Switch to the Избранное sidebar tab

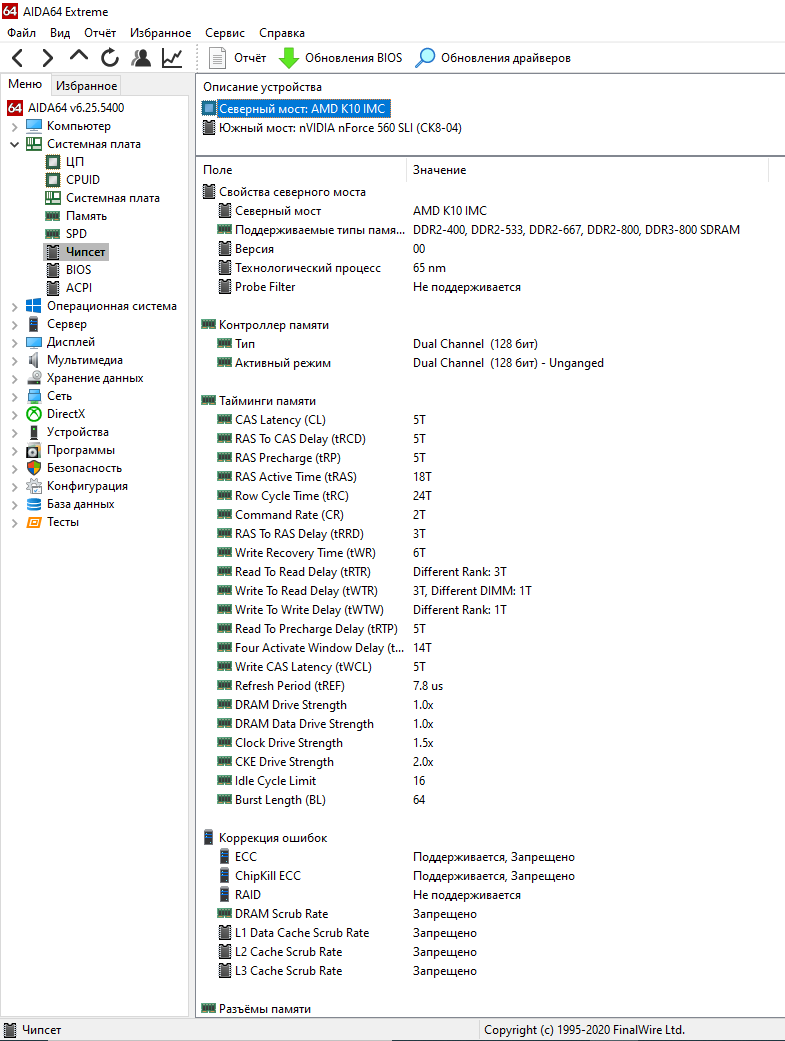click(x=86, y=86)
